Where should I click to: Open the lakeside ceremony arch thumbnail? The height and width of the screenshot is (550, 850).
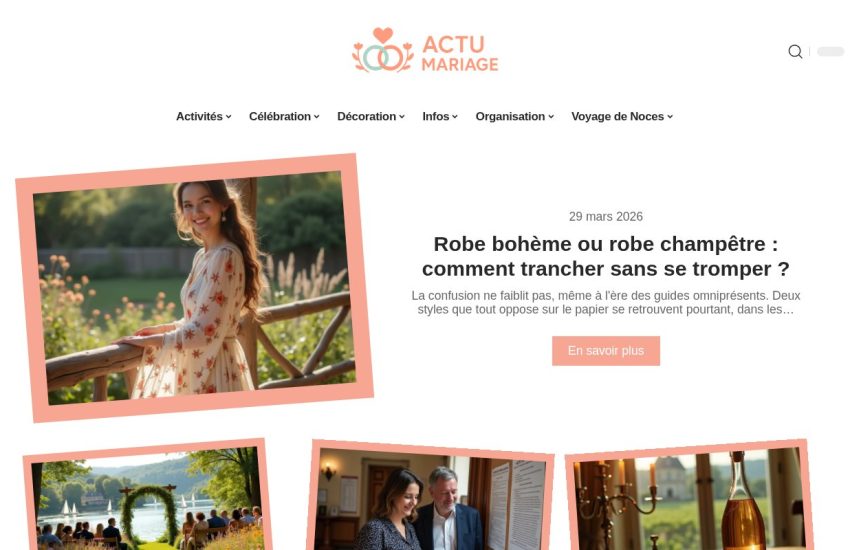(147, 496)
